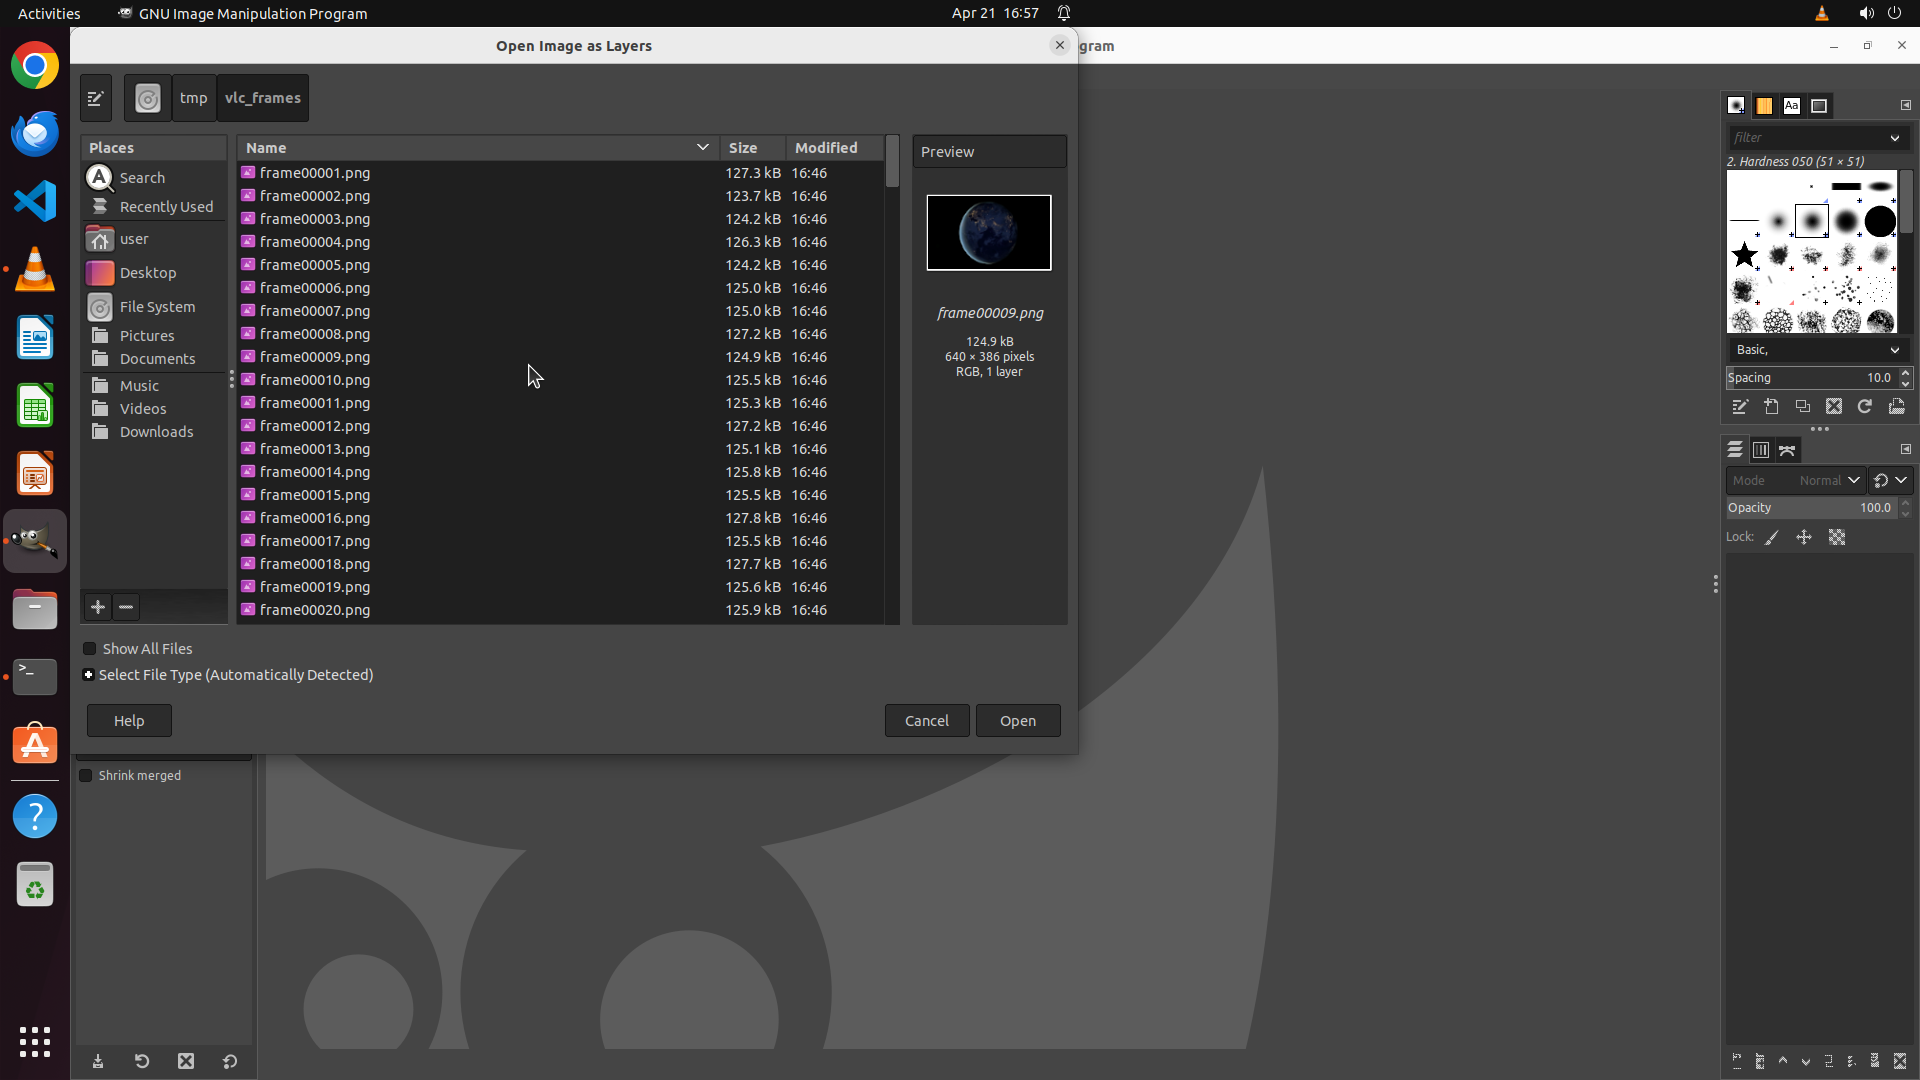The width and height of the screenshot is (1920, 1080).
Task: Sort files by Modified column header
Action: tap(826, 148)
